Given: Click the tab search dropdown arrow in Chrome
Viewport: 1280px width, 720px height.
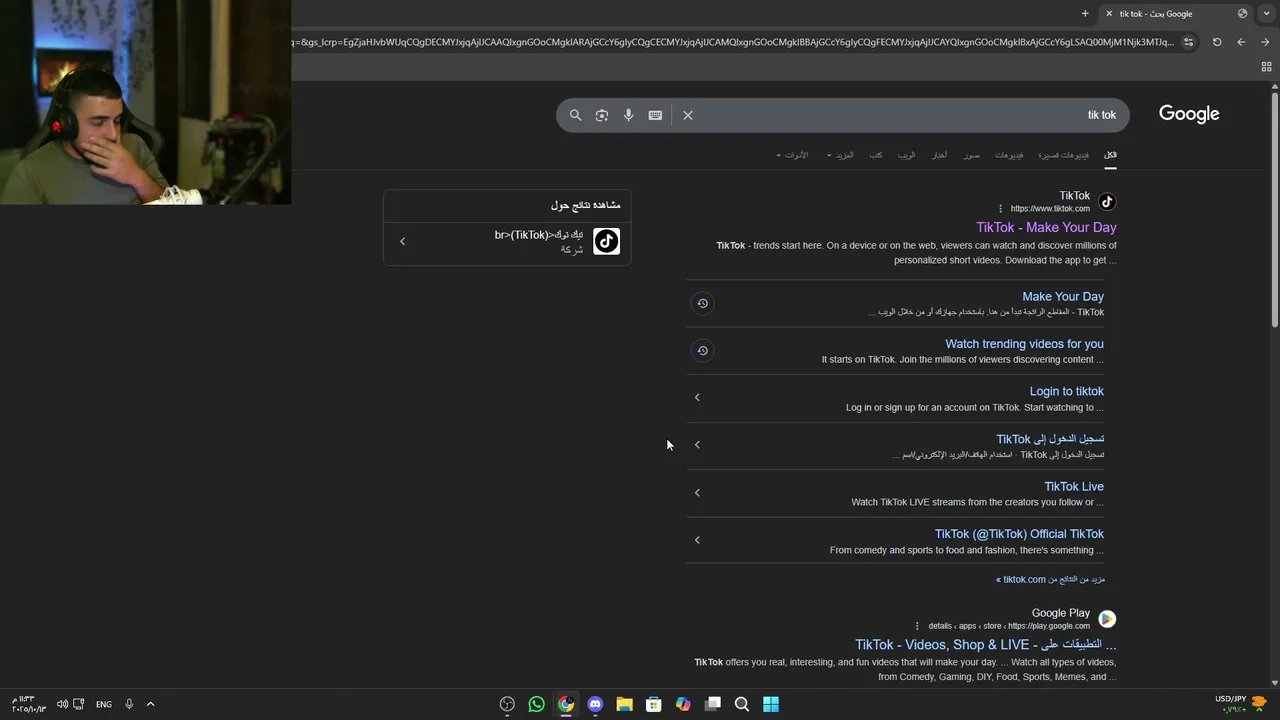Looking at the screenshot, I should [1267, 14].
